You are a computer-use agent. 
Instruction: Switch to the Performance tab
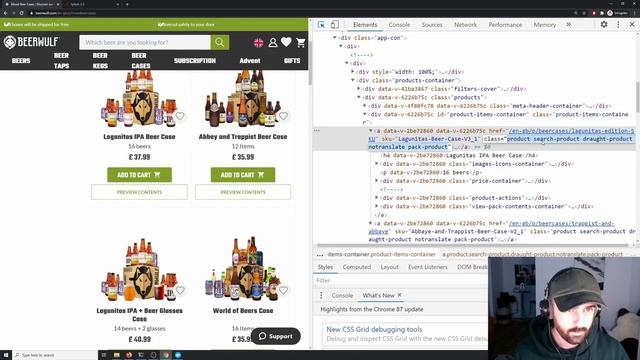[505, 25]
